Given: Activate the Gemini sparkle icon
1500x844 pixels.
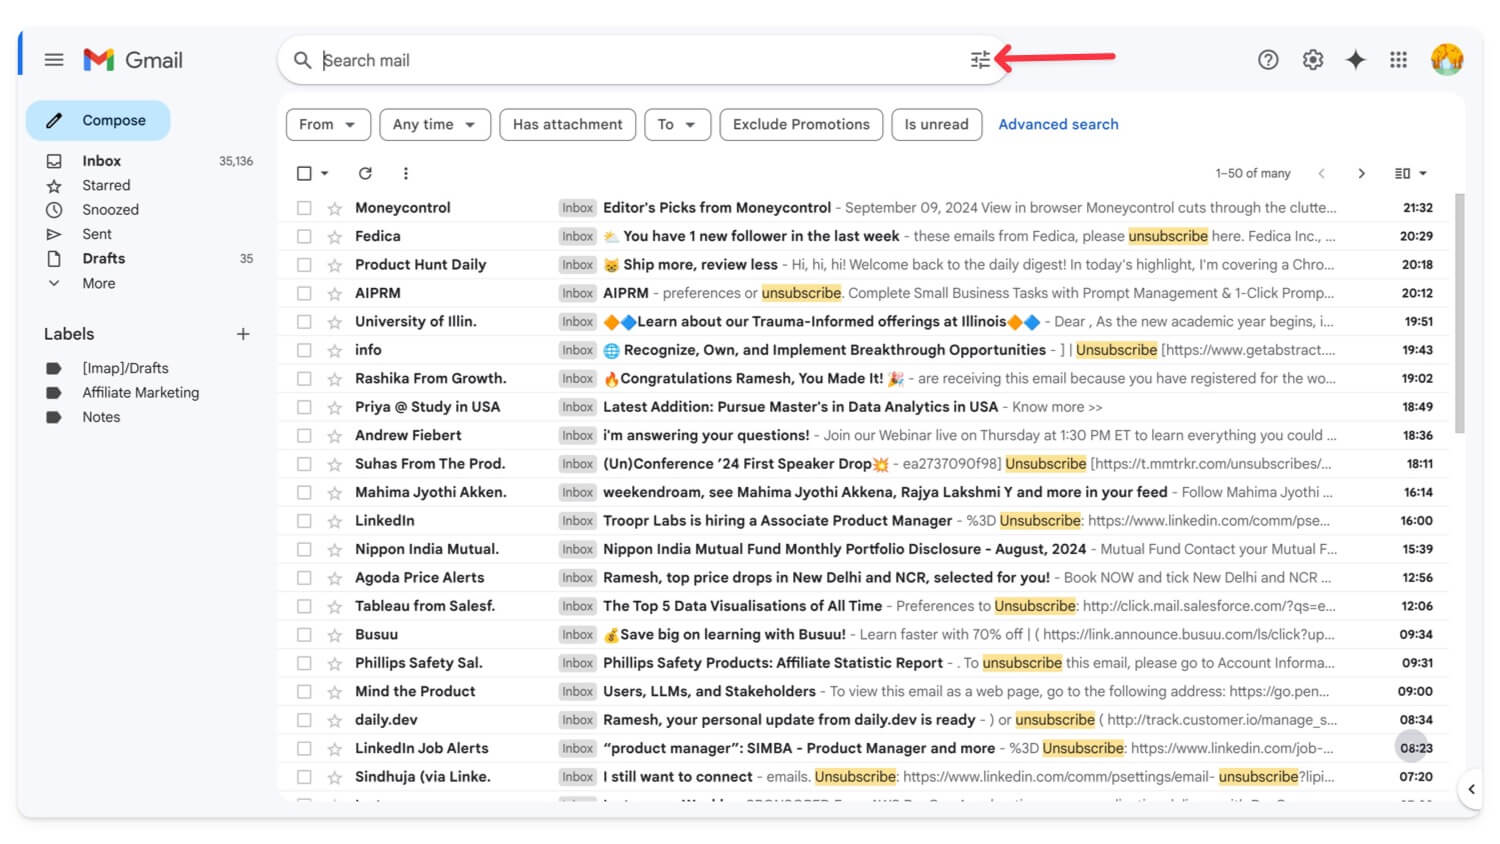Looking at the screenshot, I should (1355, 59).
